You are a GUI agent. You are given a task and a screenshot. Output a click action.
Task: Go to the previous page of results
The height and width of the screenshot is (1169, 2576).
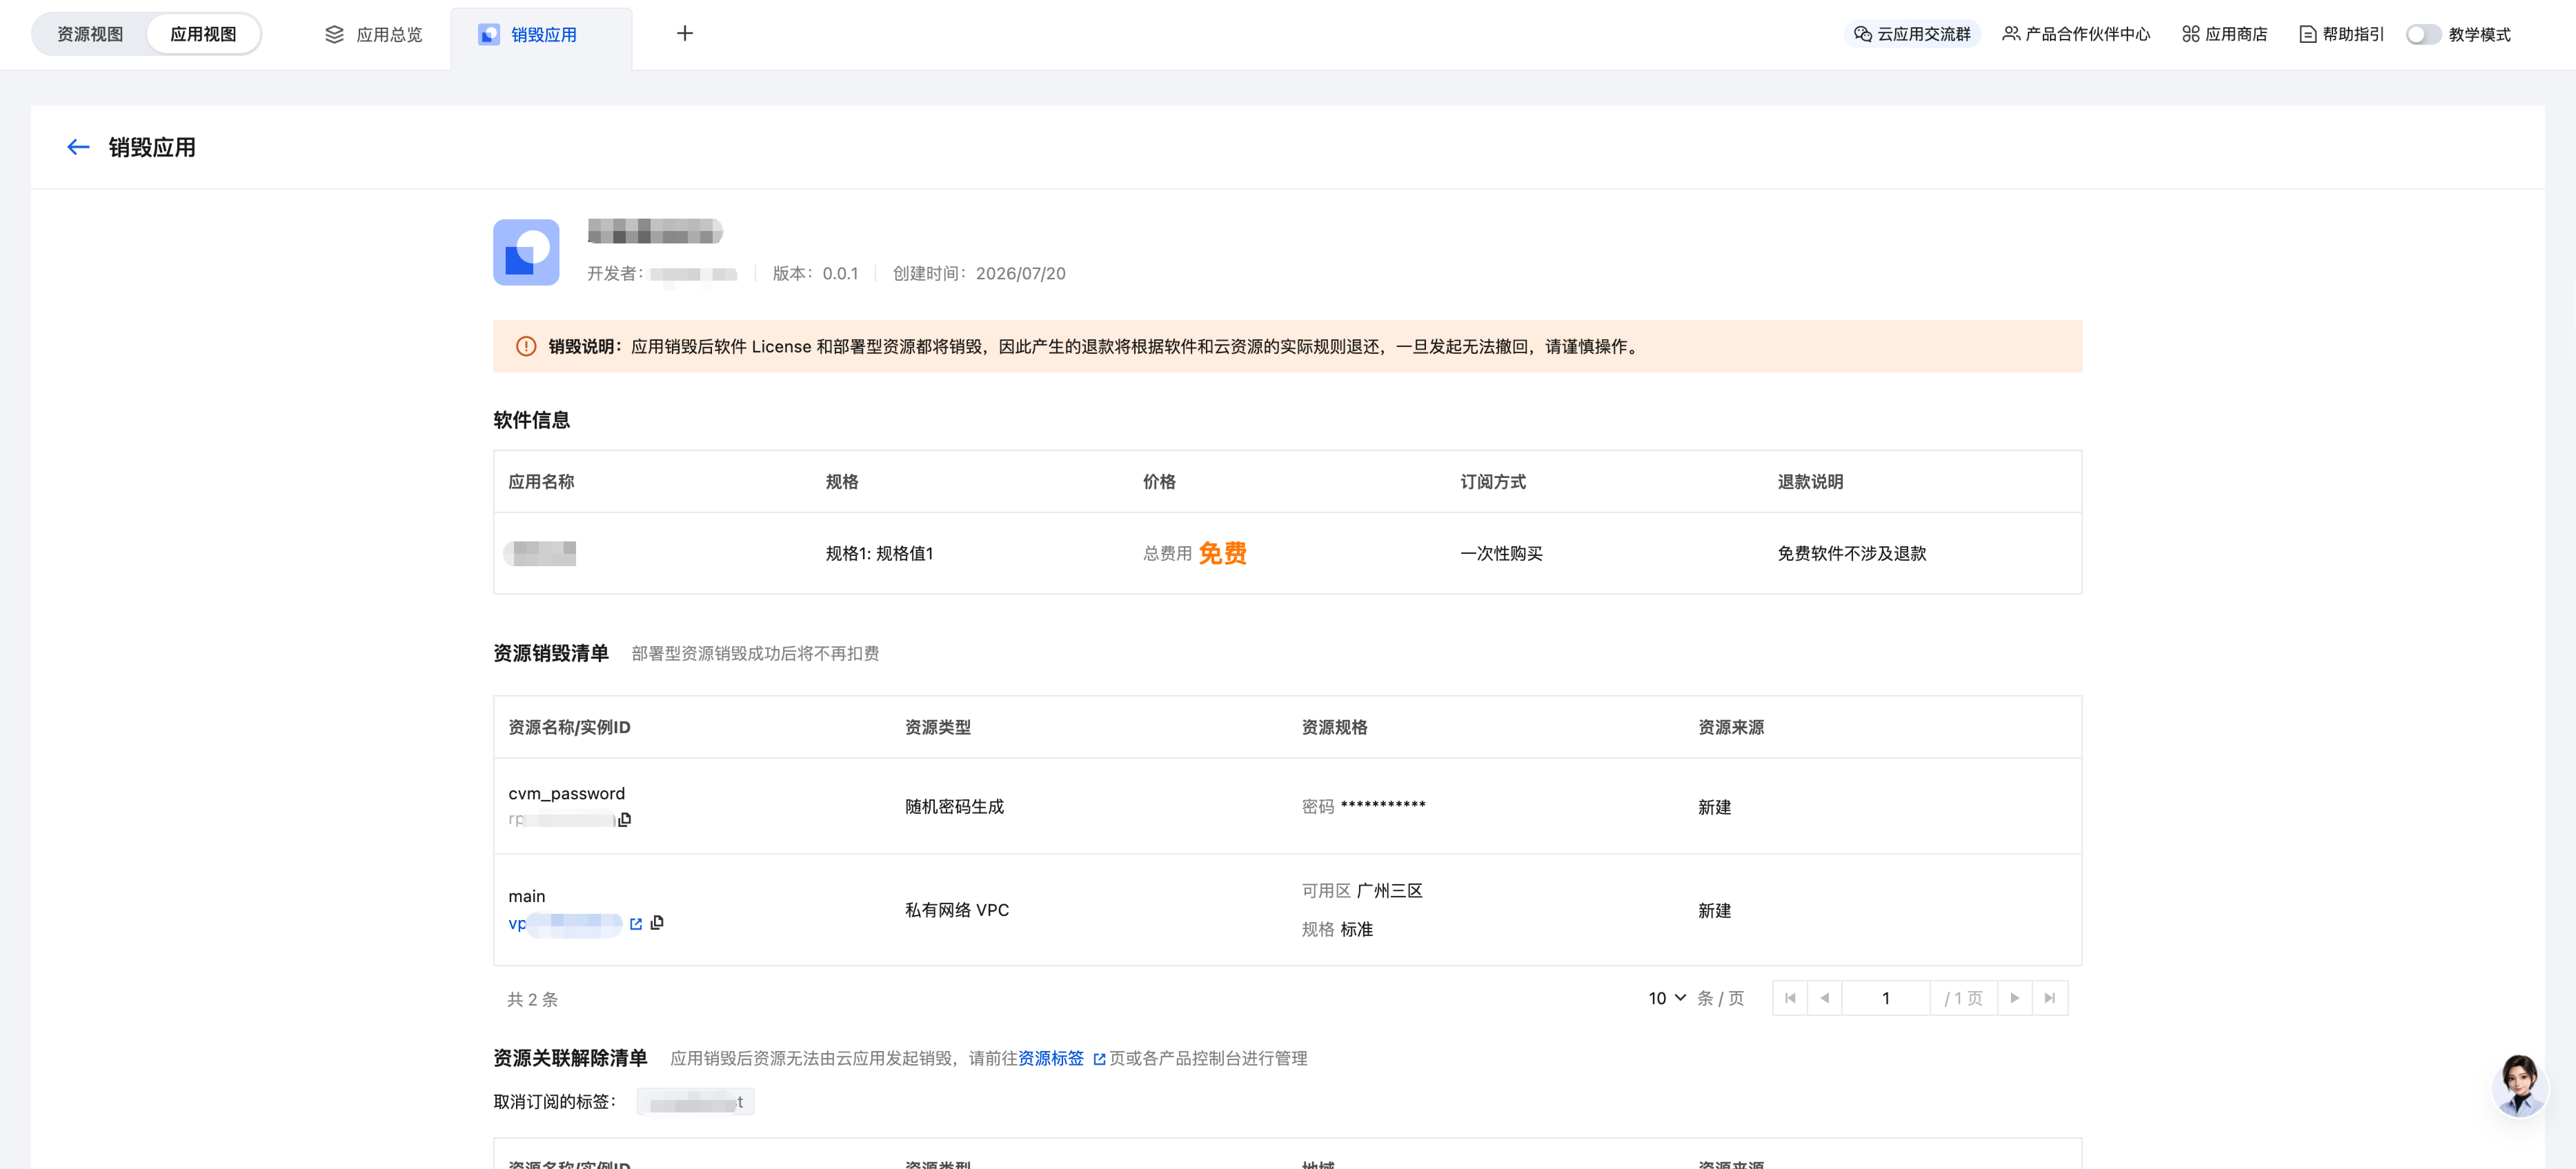tap(1825, 998)
